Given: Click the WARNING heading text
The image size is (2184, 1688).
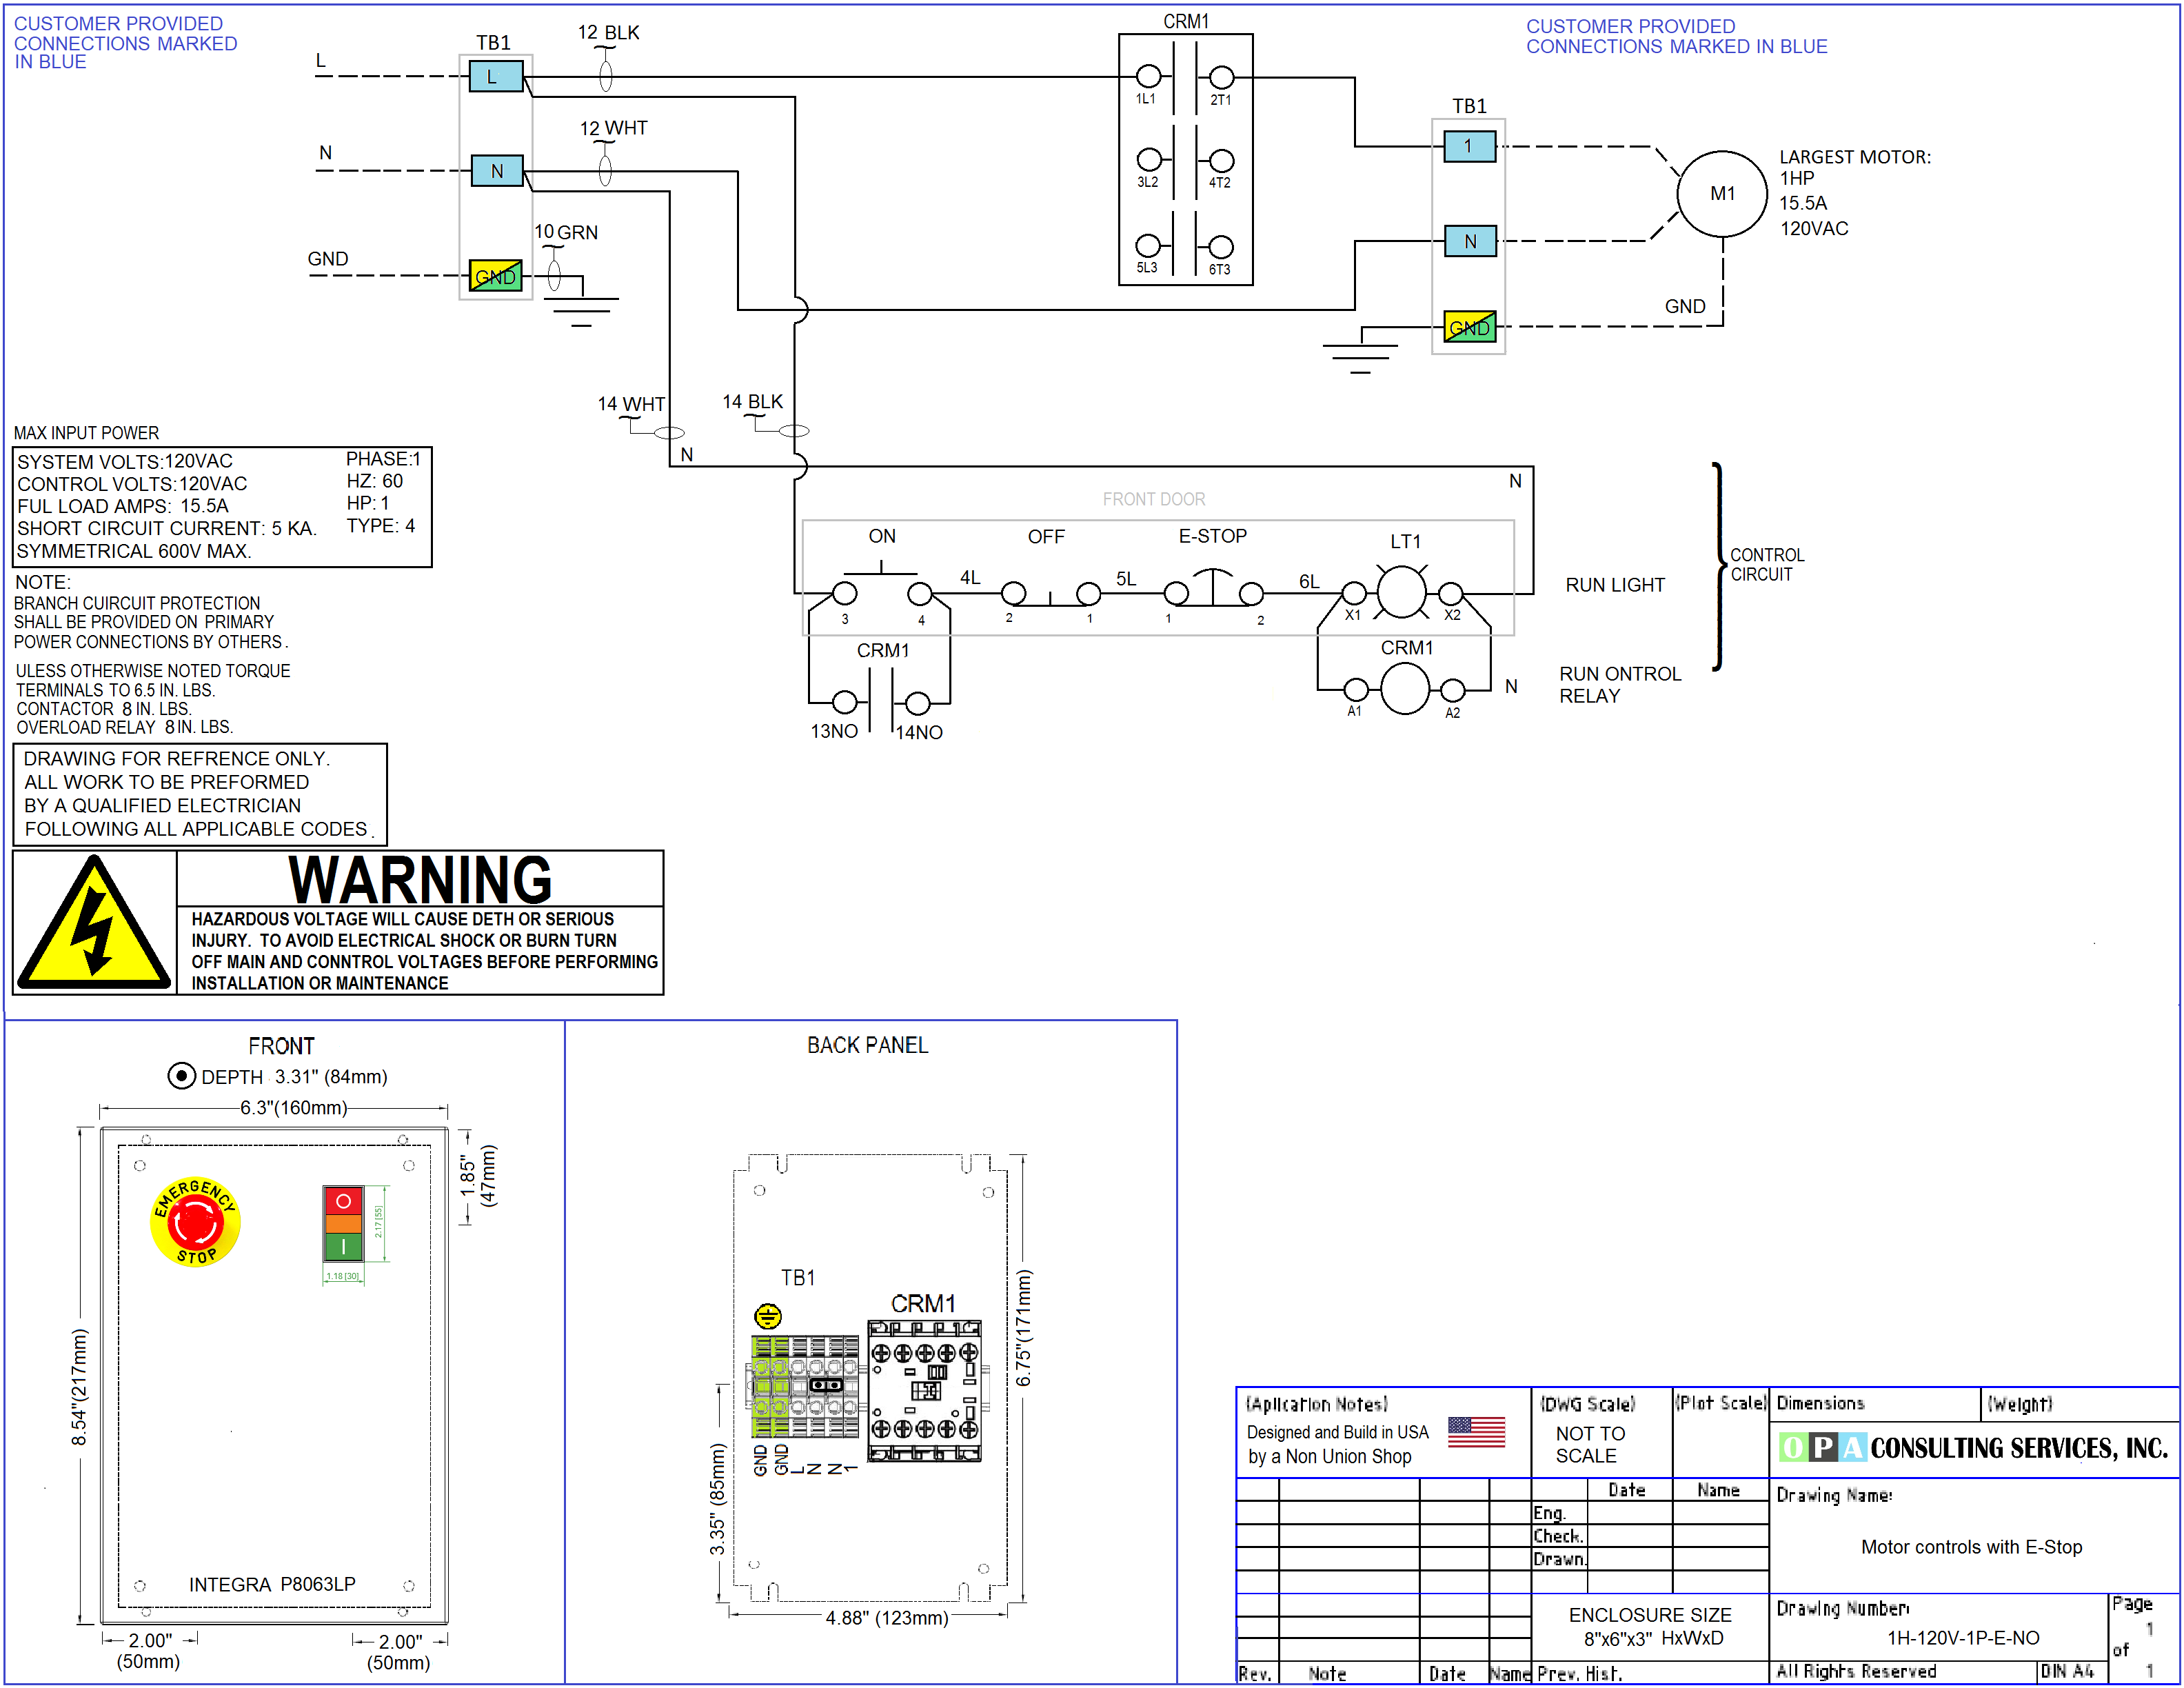Looking at the screenshot, I should (x=420, y=879).
